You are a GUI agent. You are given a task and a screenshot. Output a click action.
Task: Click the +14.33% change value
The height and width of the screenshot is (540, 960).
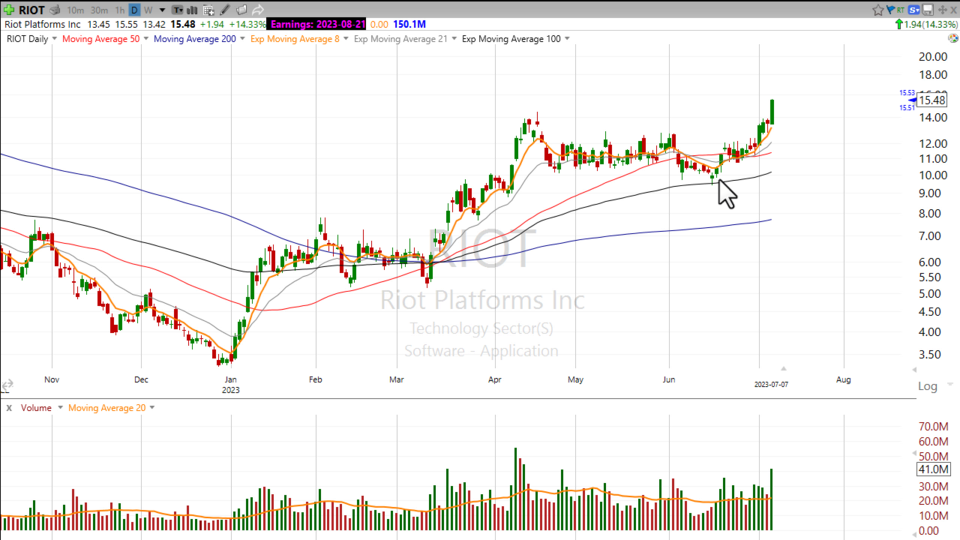click(x=247, y=24)
